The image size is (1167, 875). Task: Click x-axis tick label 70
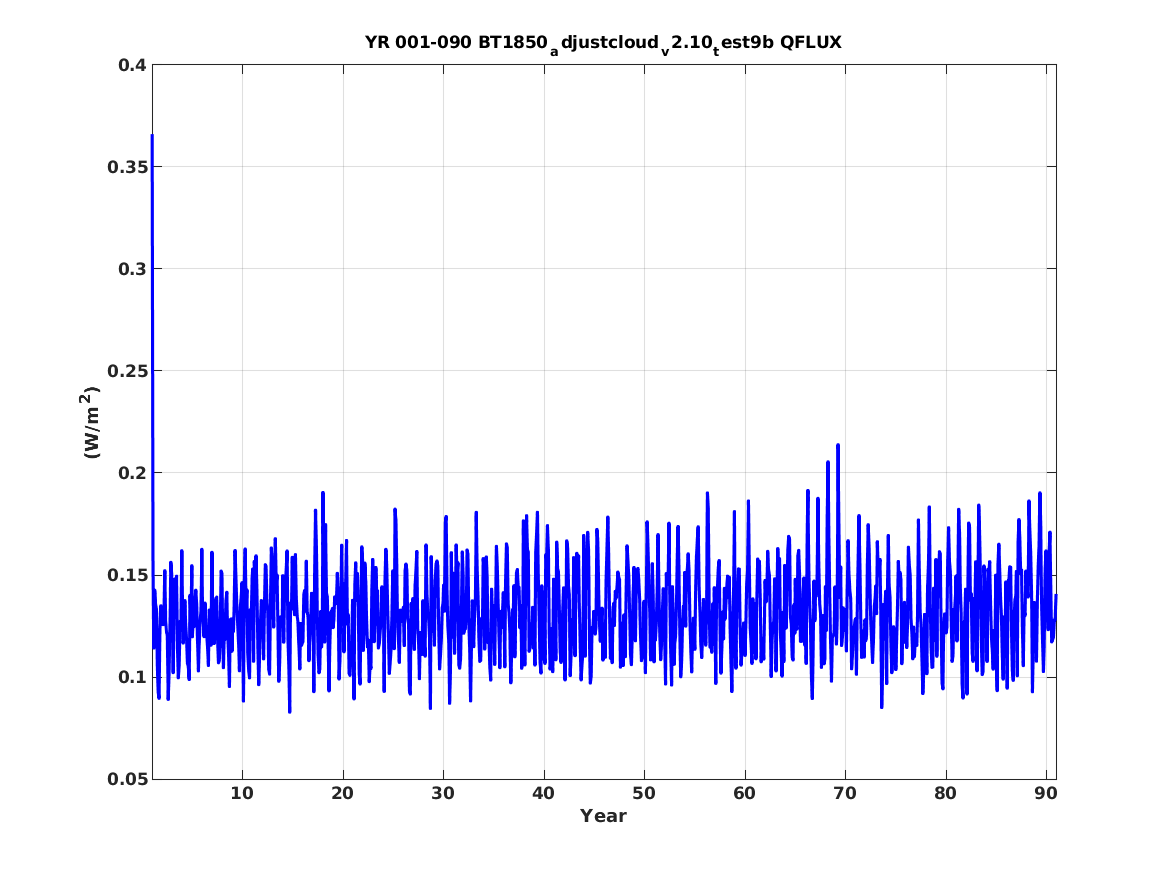(845, 794)
